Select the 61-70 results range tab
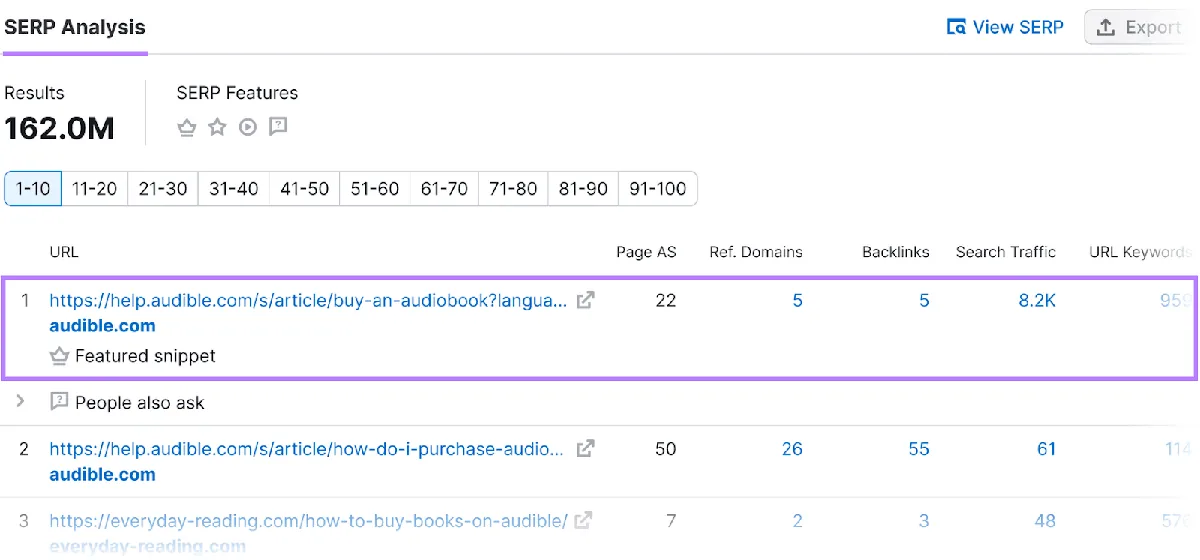Screen dimensions: 1200x560 [444, 188]
